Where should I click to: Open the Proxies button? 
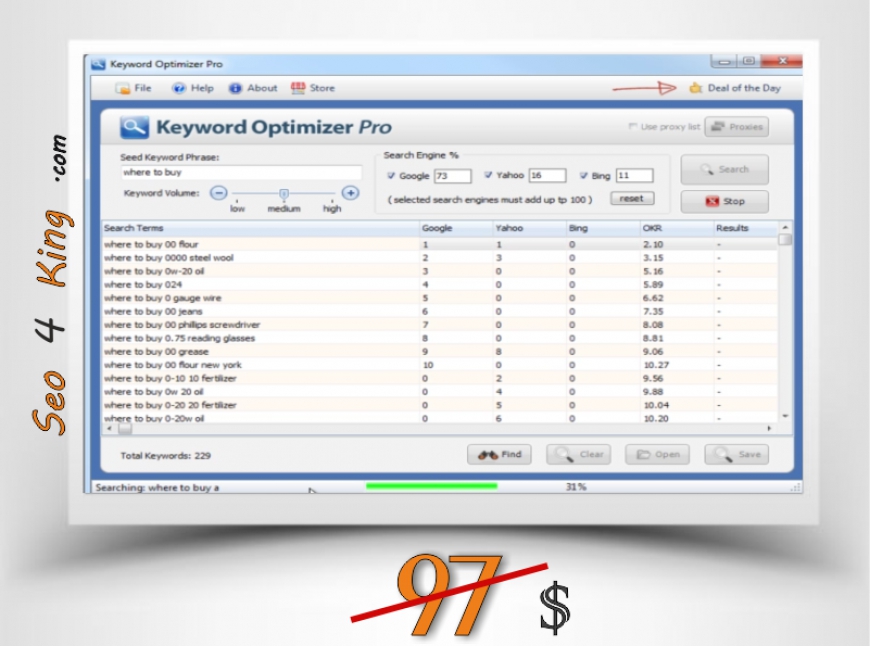pos(737,127)
